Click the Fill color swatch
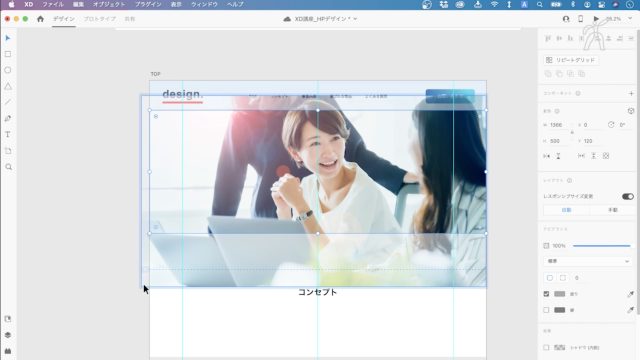The image size is (640, 360). tap(560, 294)
